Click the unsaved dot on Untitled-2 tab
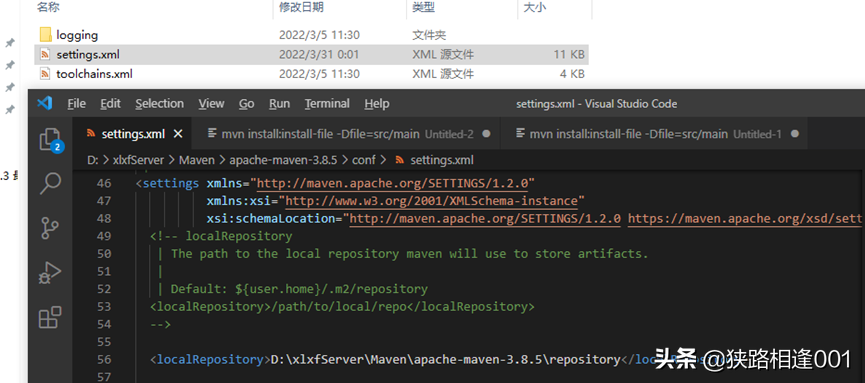The image size is (865, 383). pyautogui.click(x=486, y=134)
